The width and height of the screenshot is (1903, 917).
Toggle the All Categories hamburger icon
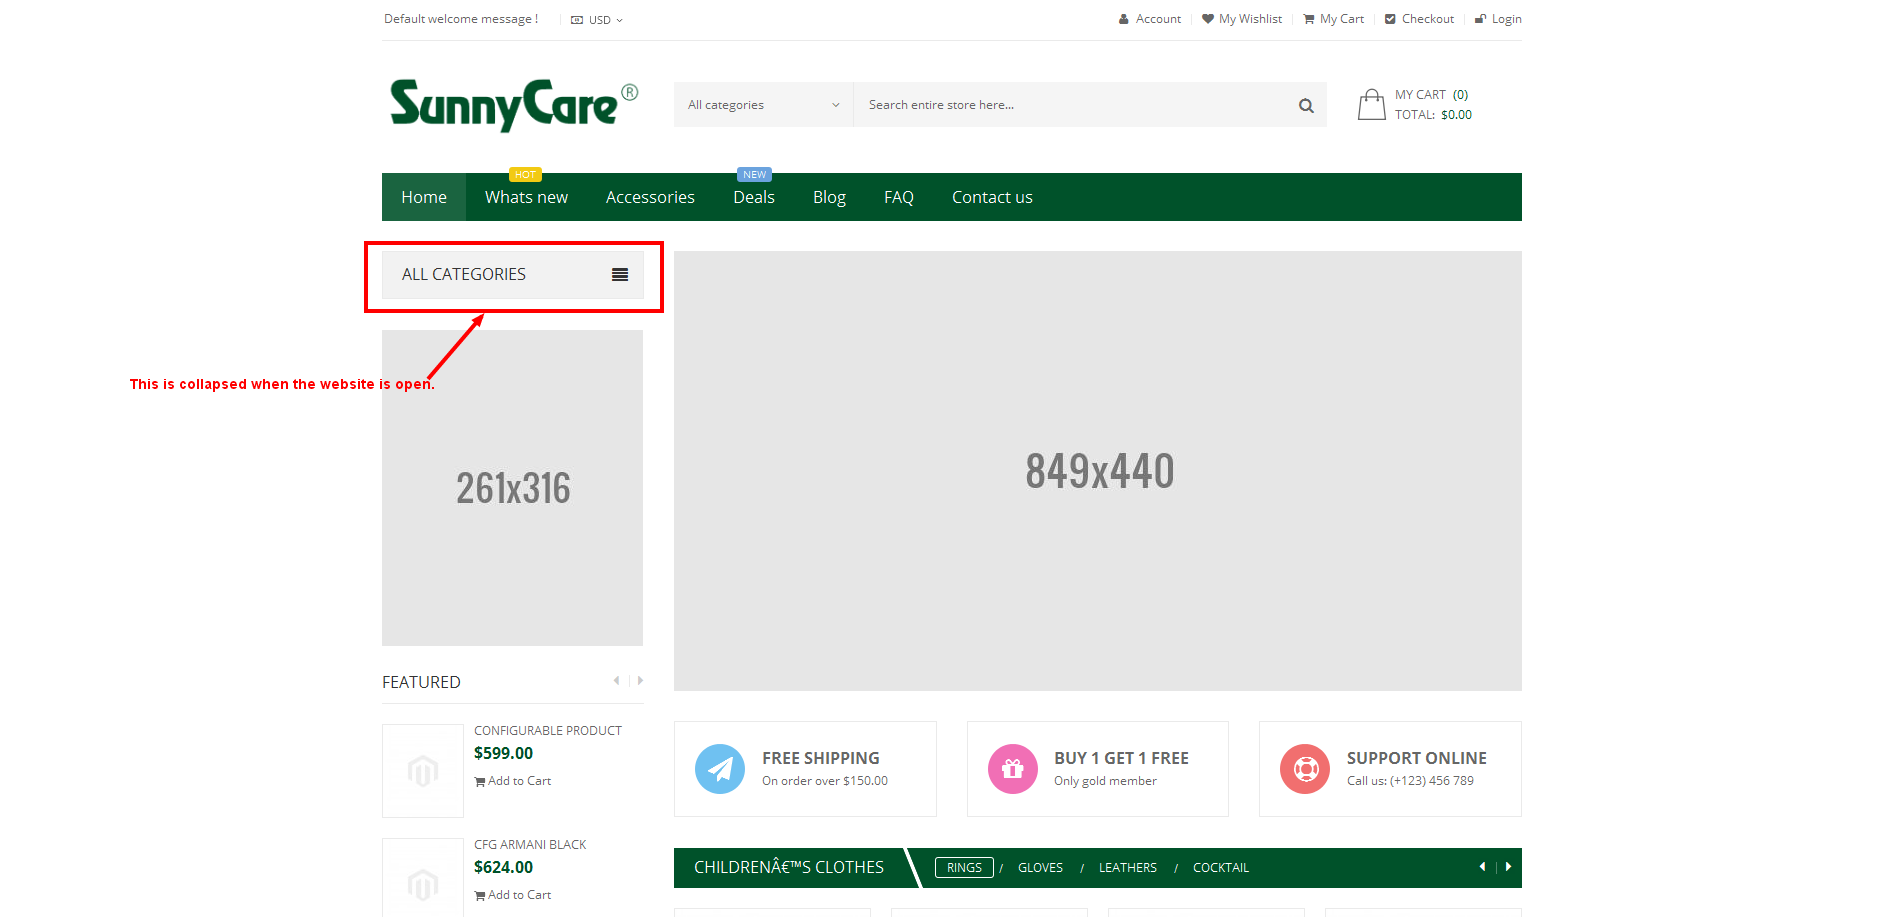(620, 275)
